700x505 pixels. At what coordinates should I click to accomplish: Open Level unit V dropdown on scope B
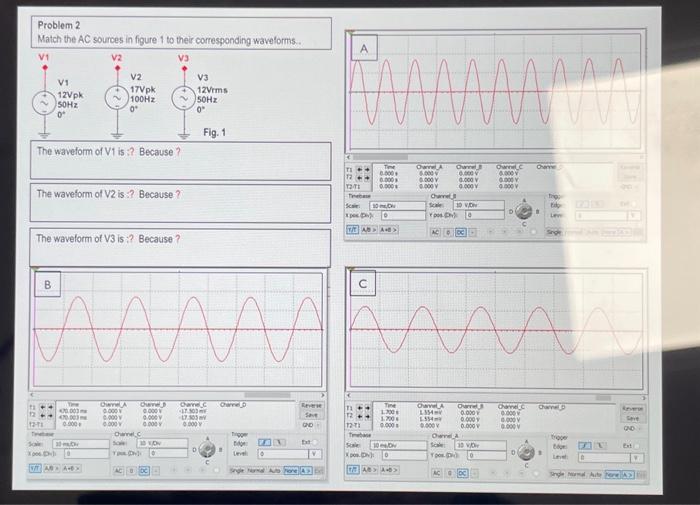tap(314, 454)
